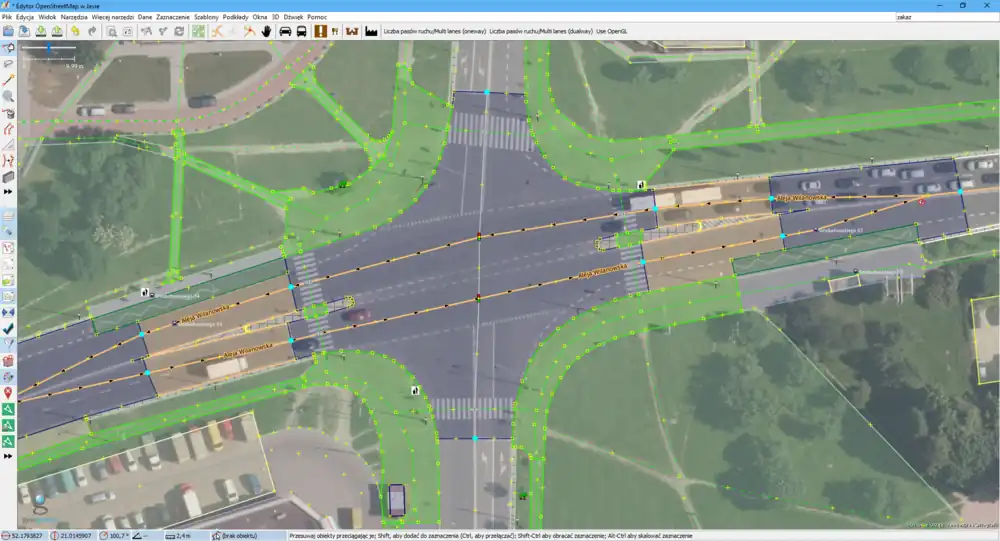The height and width of the screenshot is (541, 1000).
Task: Click the Undo arrow in the toolbar
Action: [75, 31]
